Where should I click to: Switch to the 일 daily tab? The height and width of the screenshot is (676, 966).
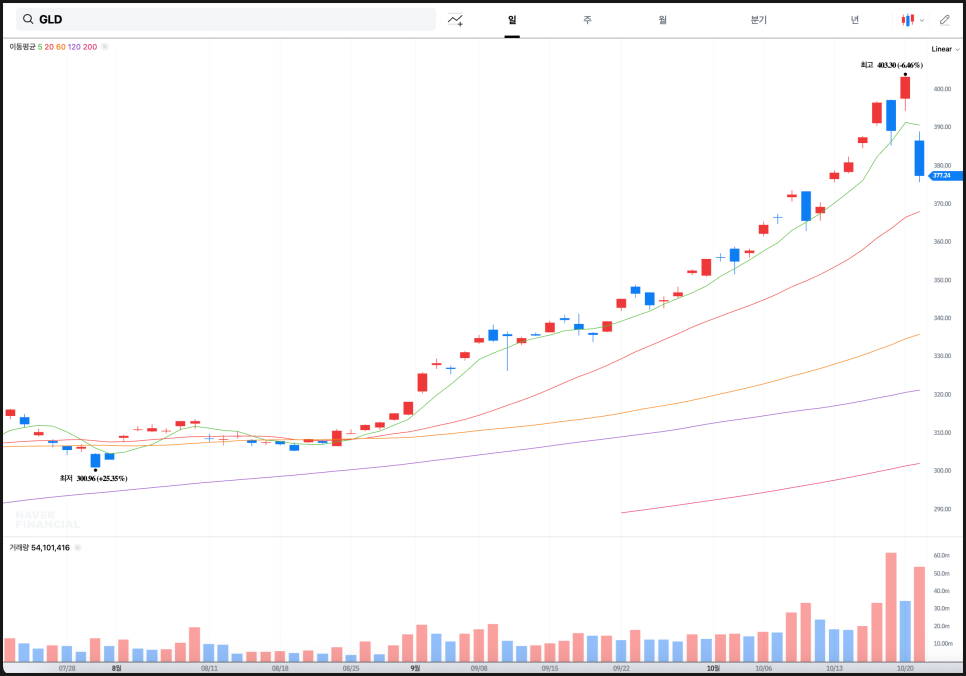click(512, 19)
